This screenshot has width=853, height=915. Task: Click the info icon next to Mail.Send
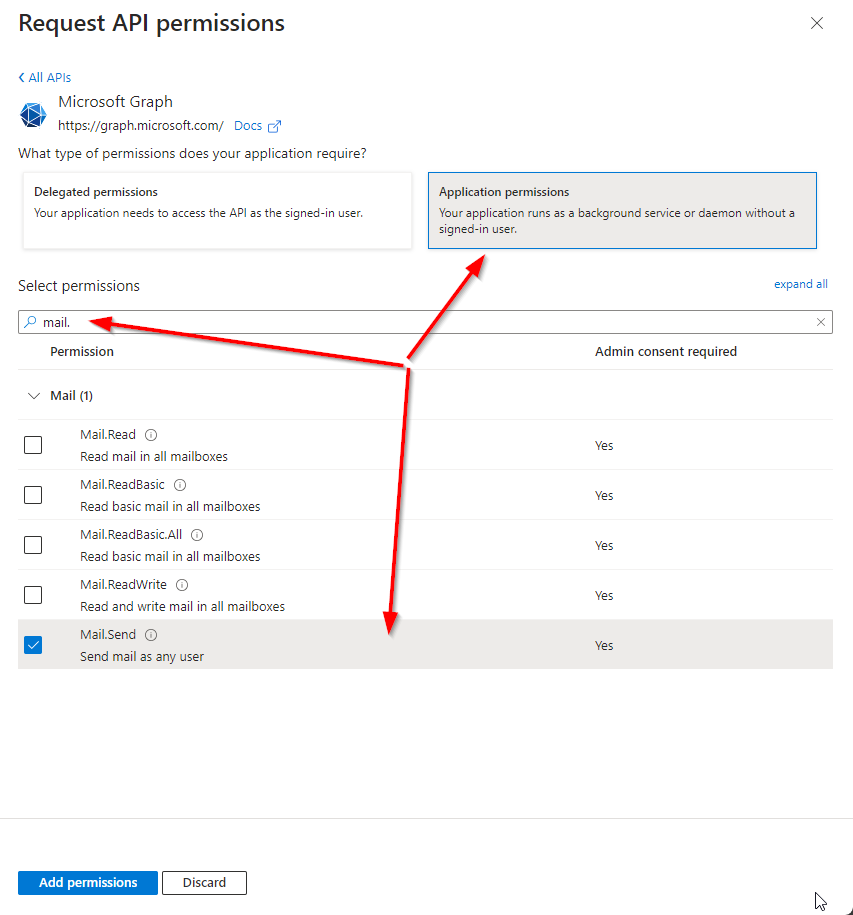pos(151,635)
